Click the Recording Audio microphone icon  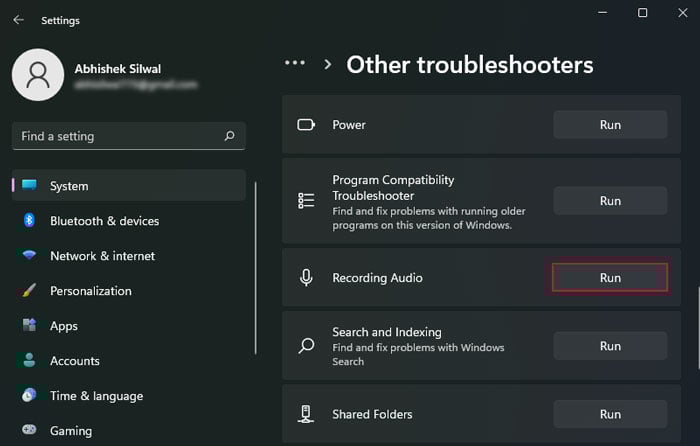tap(306, 278)
